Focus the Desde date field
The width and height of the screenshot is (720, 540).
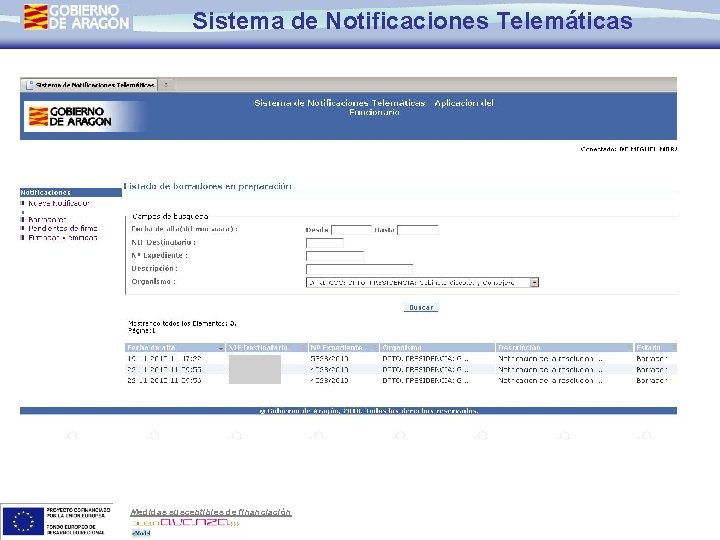tap(351, 230)
